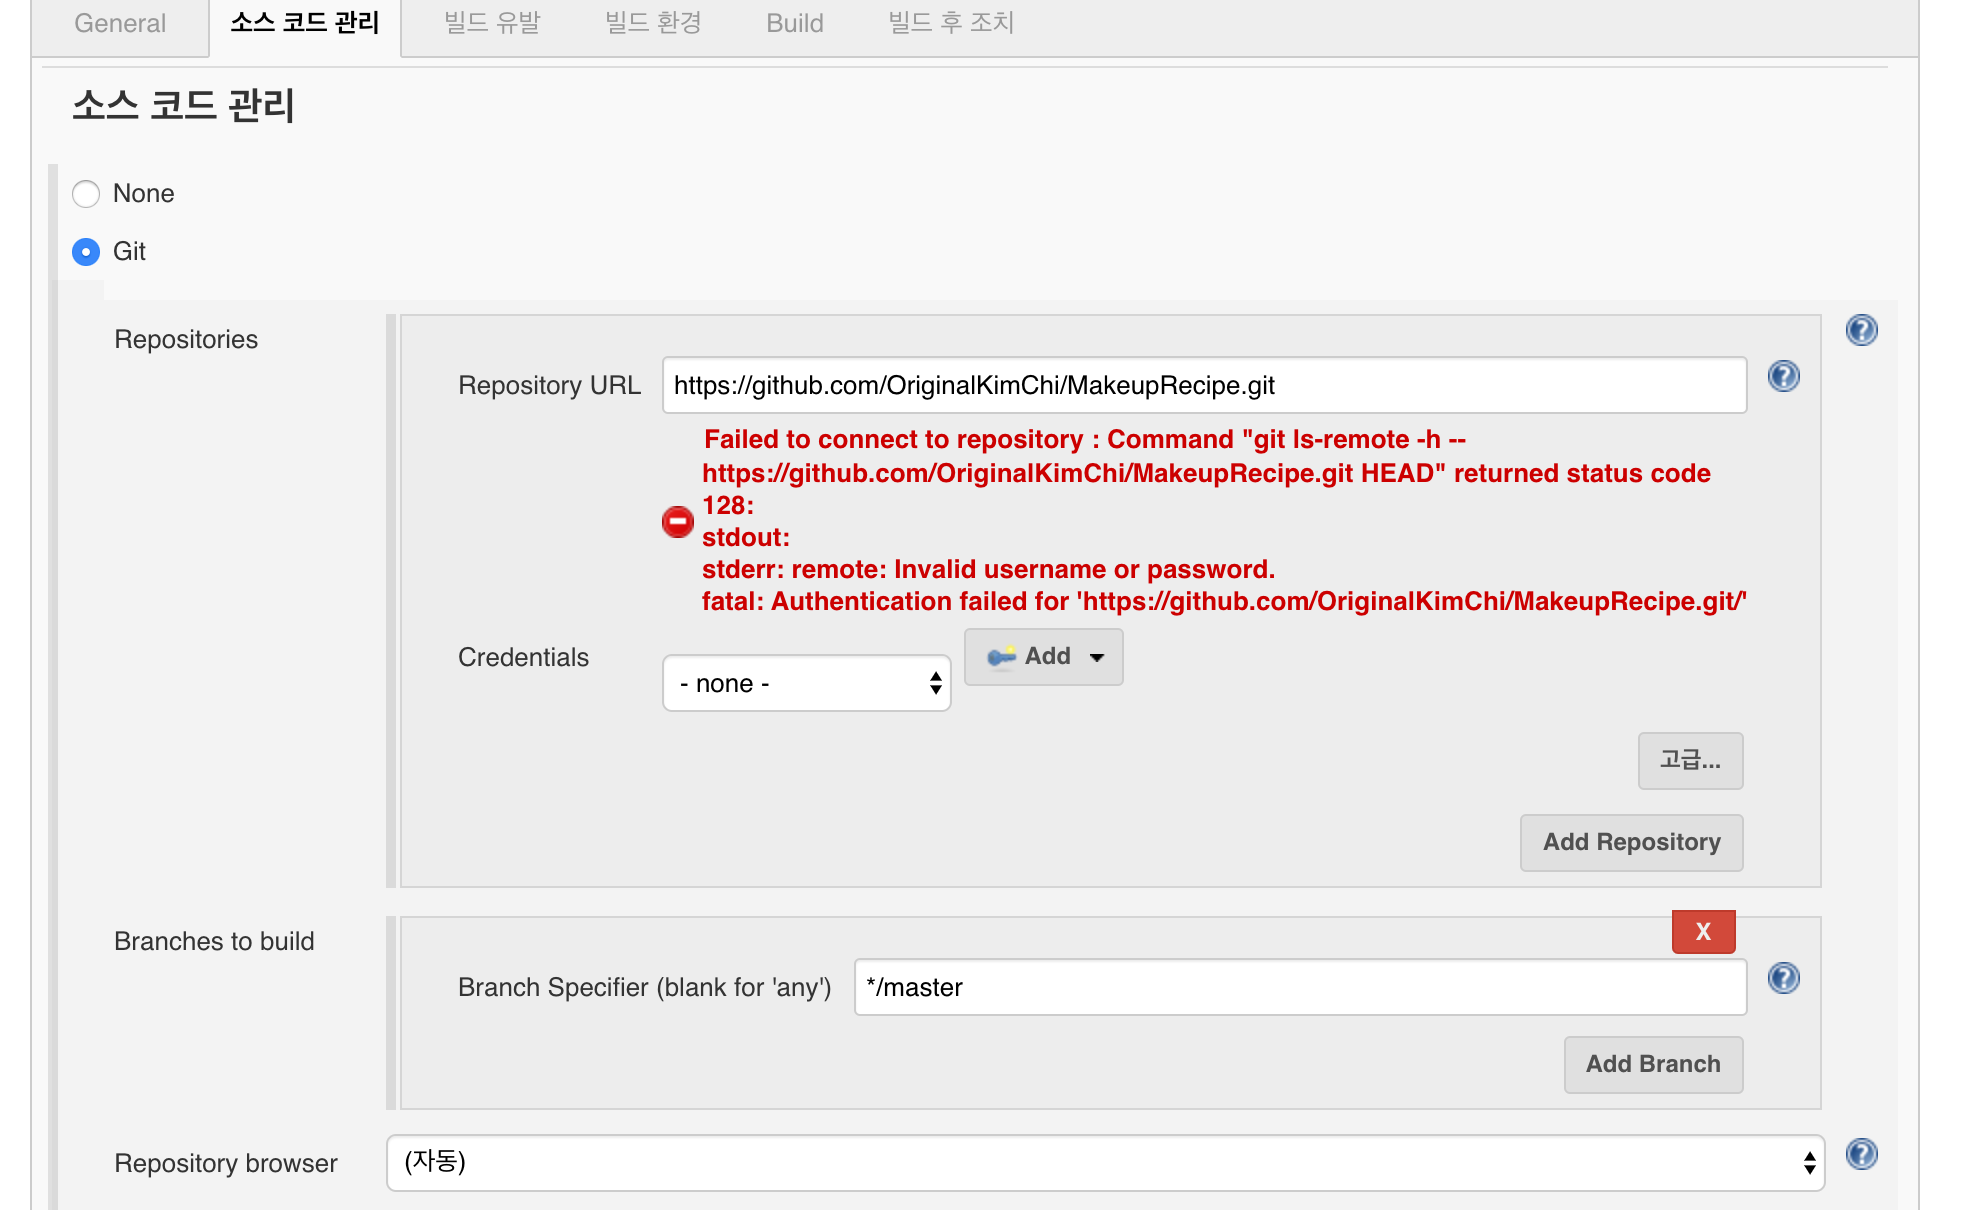Click the Add Repository button
This screenshot has height=1210, width=1974.
click(x=1631, y=843)
